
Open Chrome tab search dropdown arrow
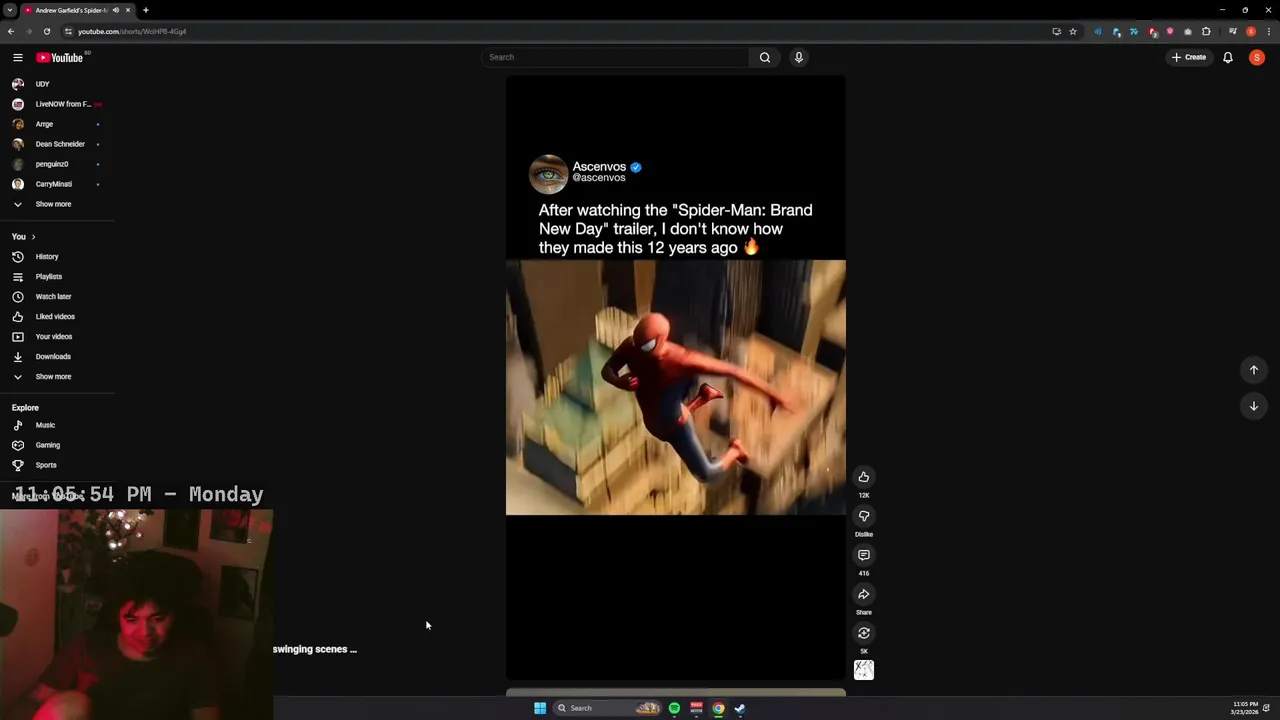(x=9, y=10)
